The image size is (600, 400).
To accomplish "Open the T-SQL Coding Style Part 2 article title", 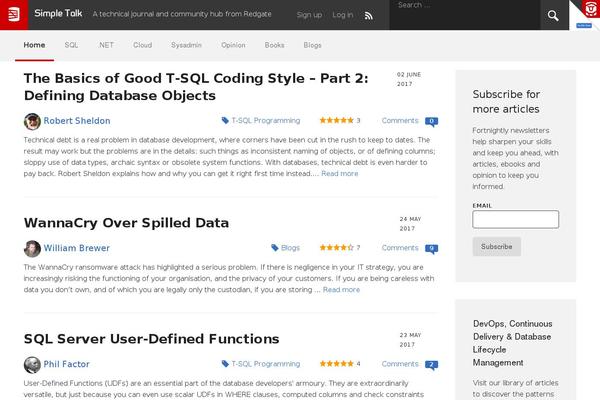I will [196, 87].
